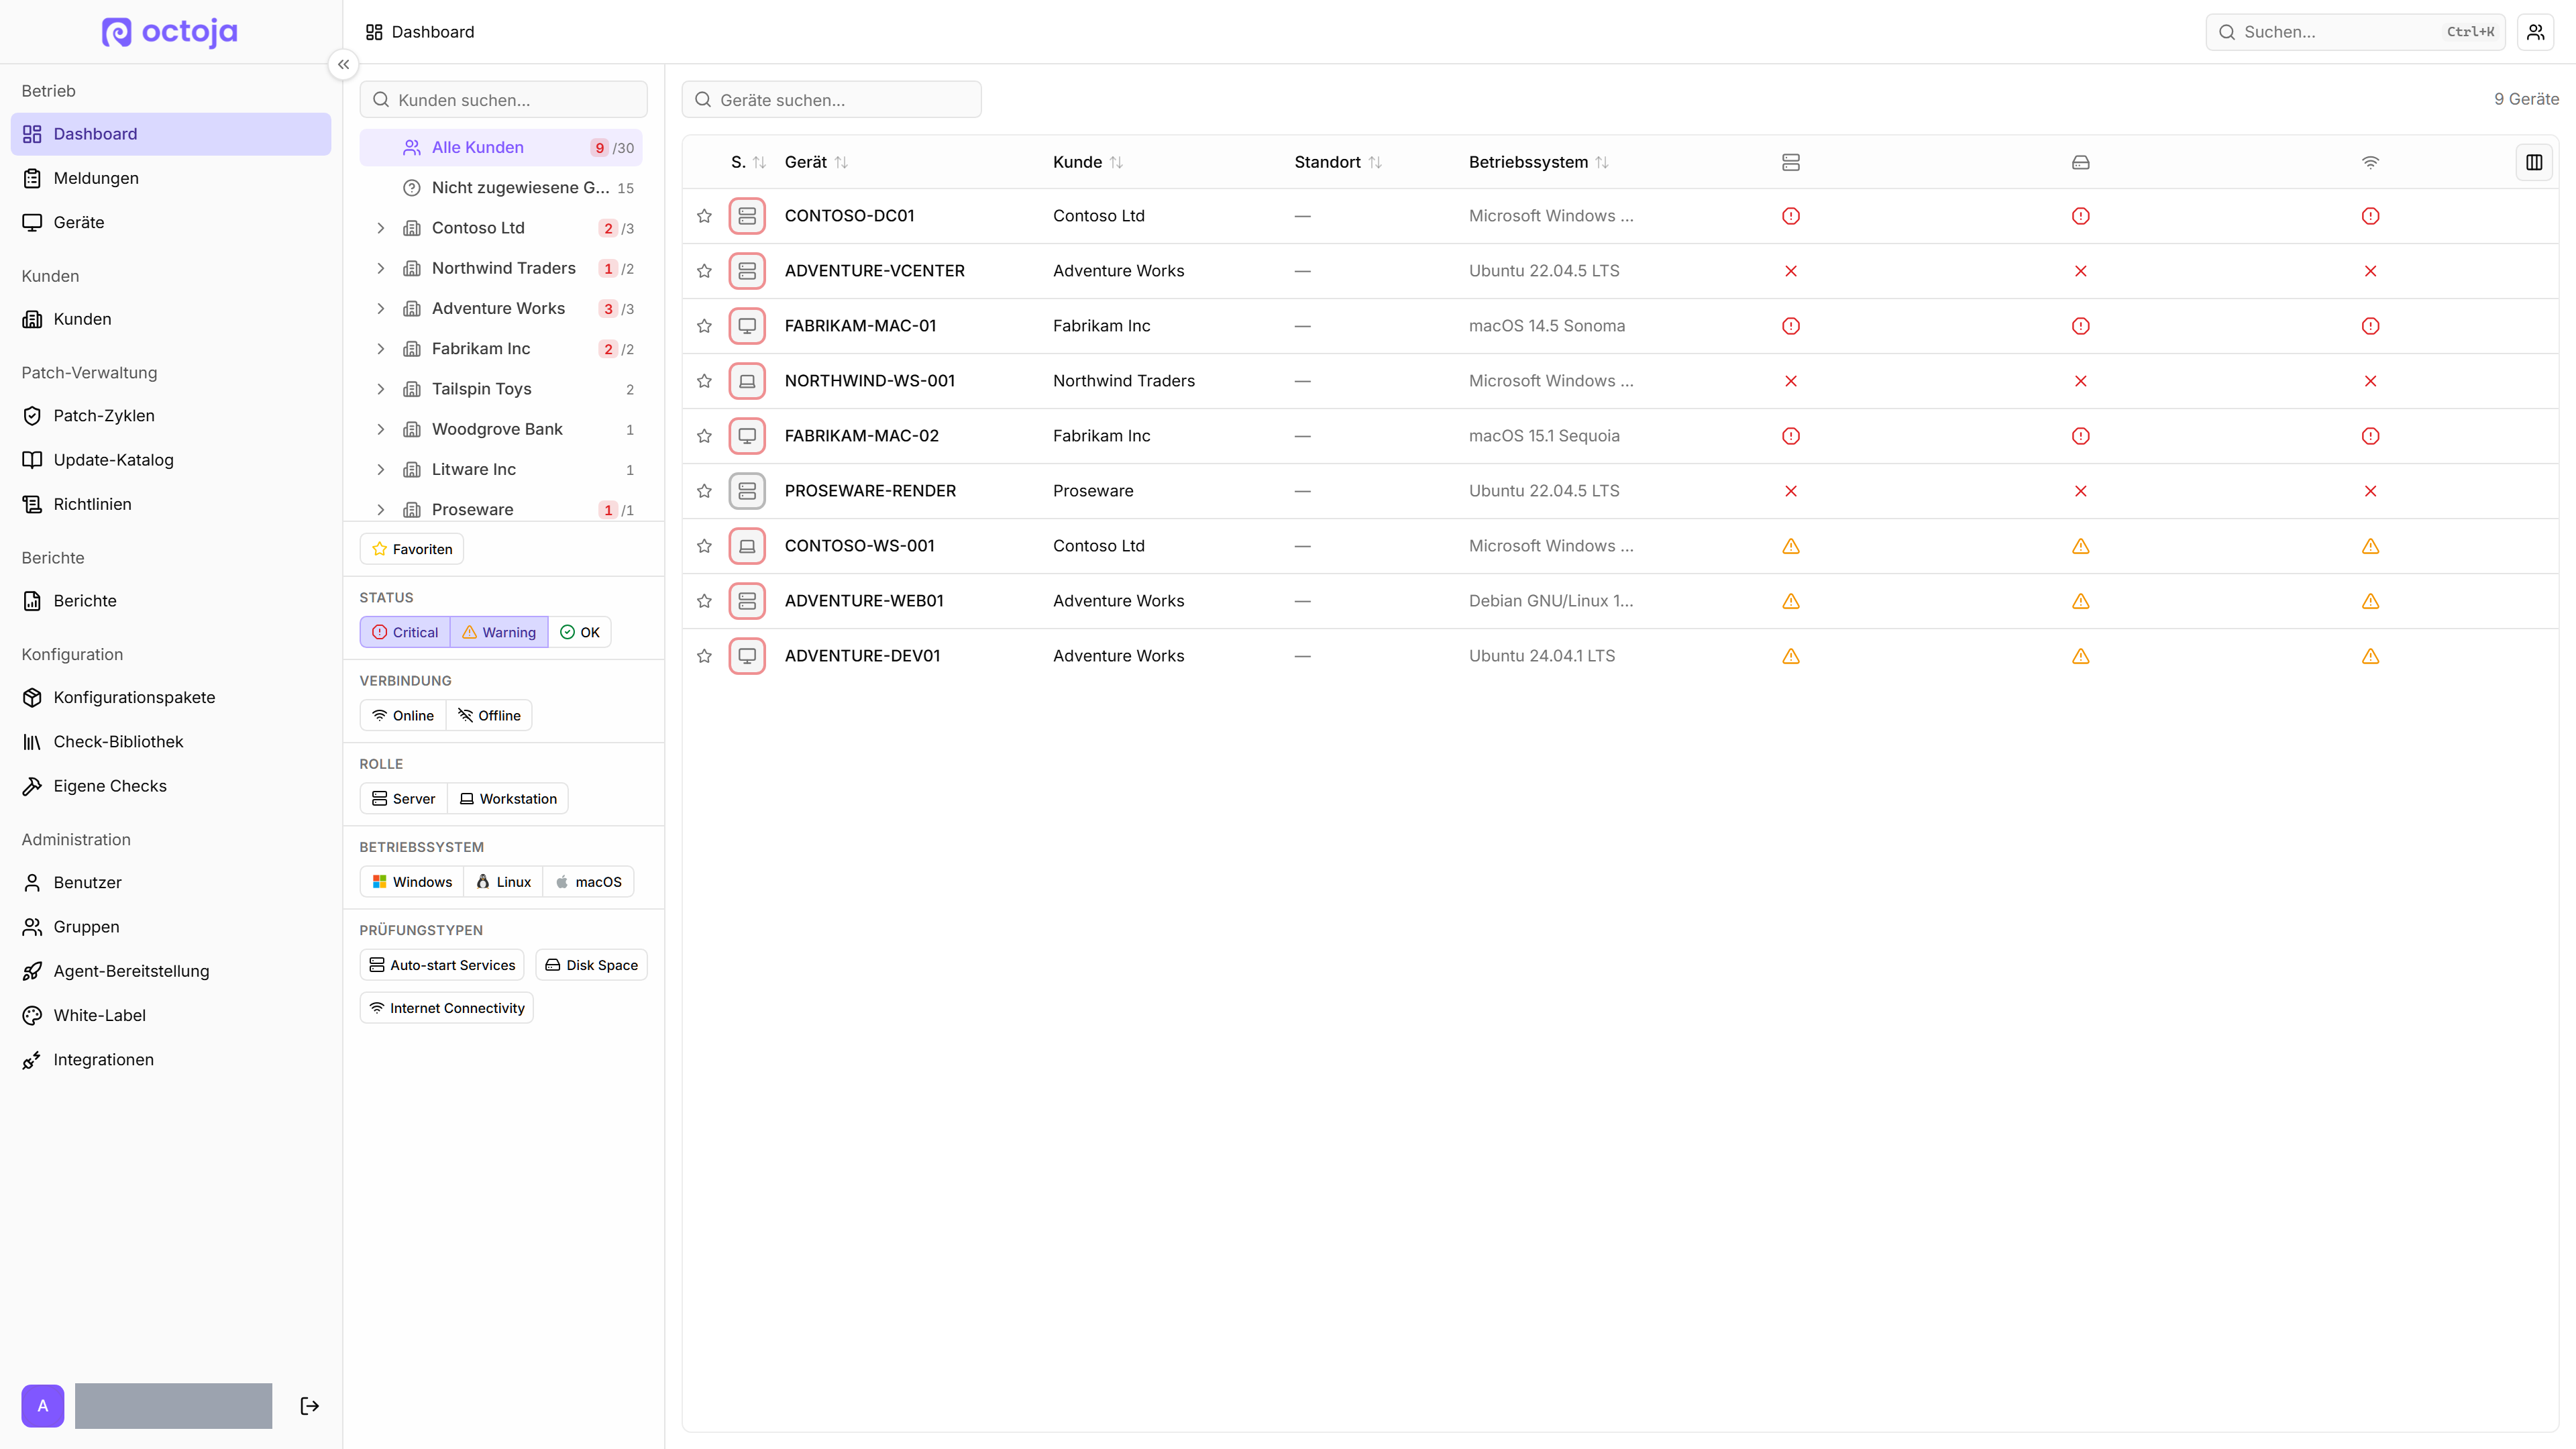Viewport: 2576px width, 1449px height.
Task: Filter by Internet Connectivity check type
Action: tap(447, 1008)
